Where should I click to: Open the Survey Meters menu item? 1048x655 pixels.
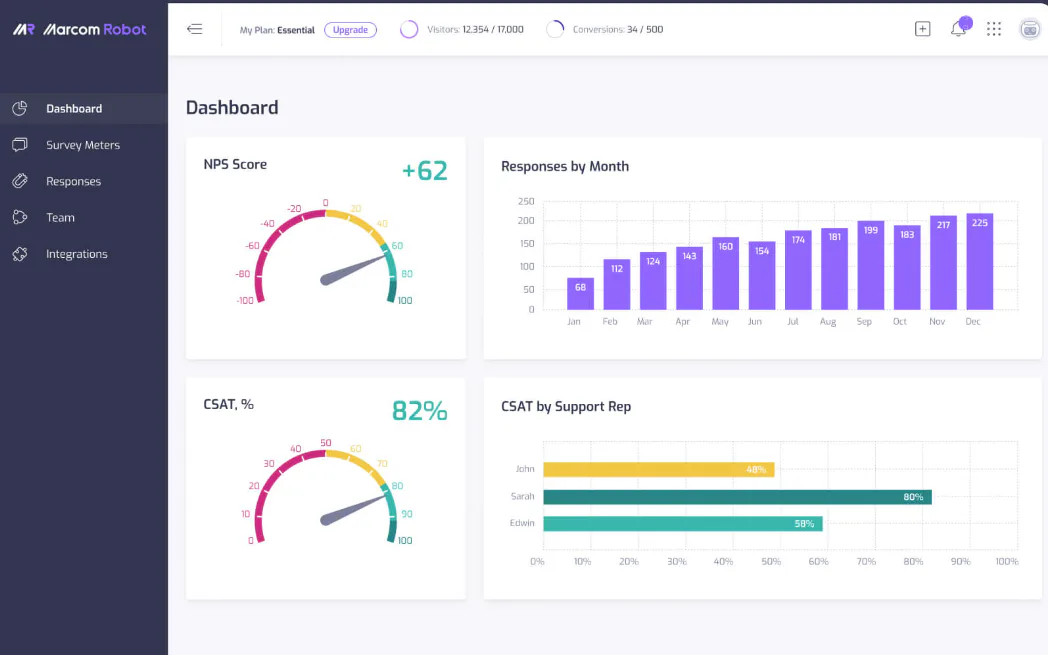click(84, 145)
